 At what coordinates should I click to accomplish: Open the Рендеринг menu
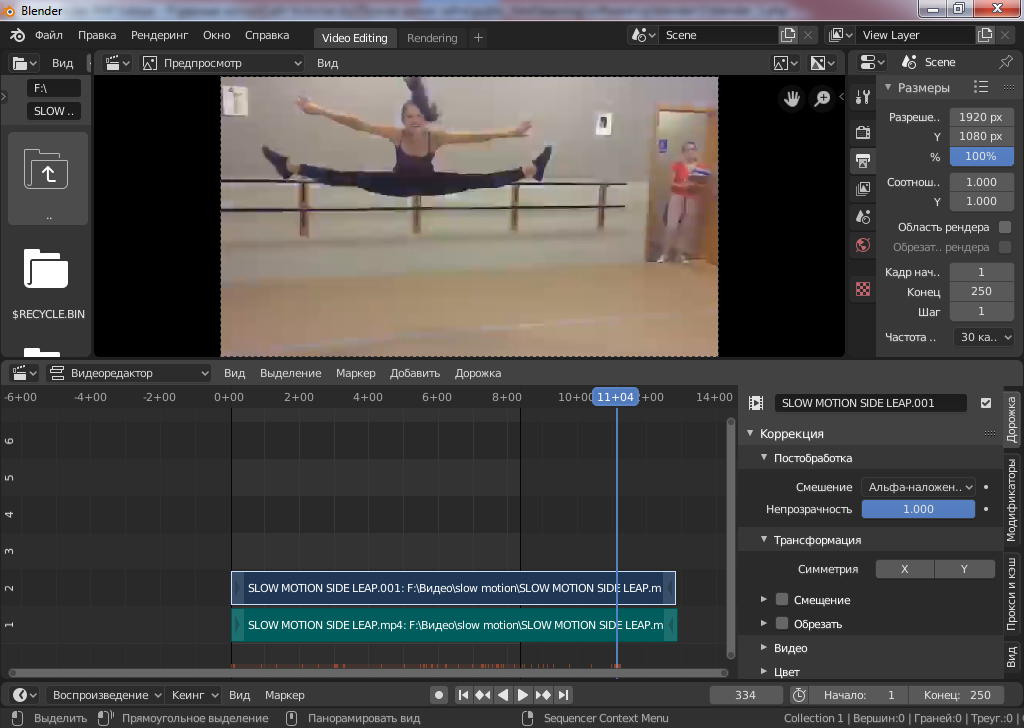[x=160, y=35]
